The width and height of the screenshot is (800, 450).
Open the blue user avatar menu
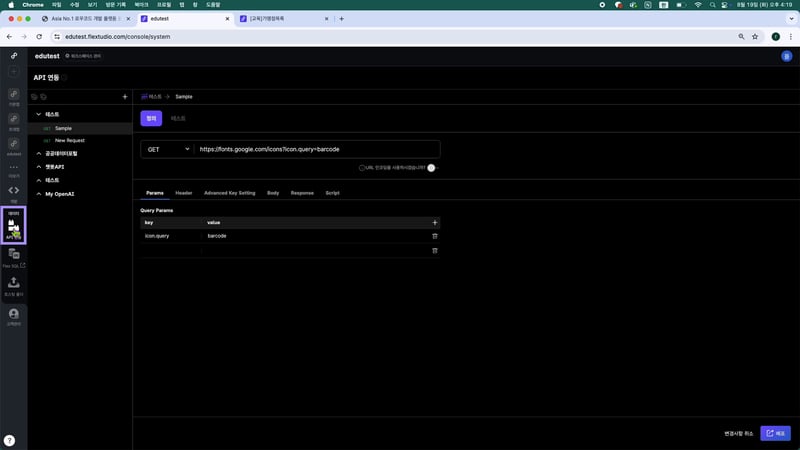click(x=786, y=57)
